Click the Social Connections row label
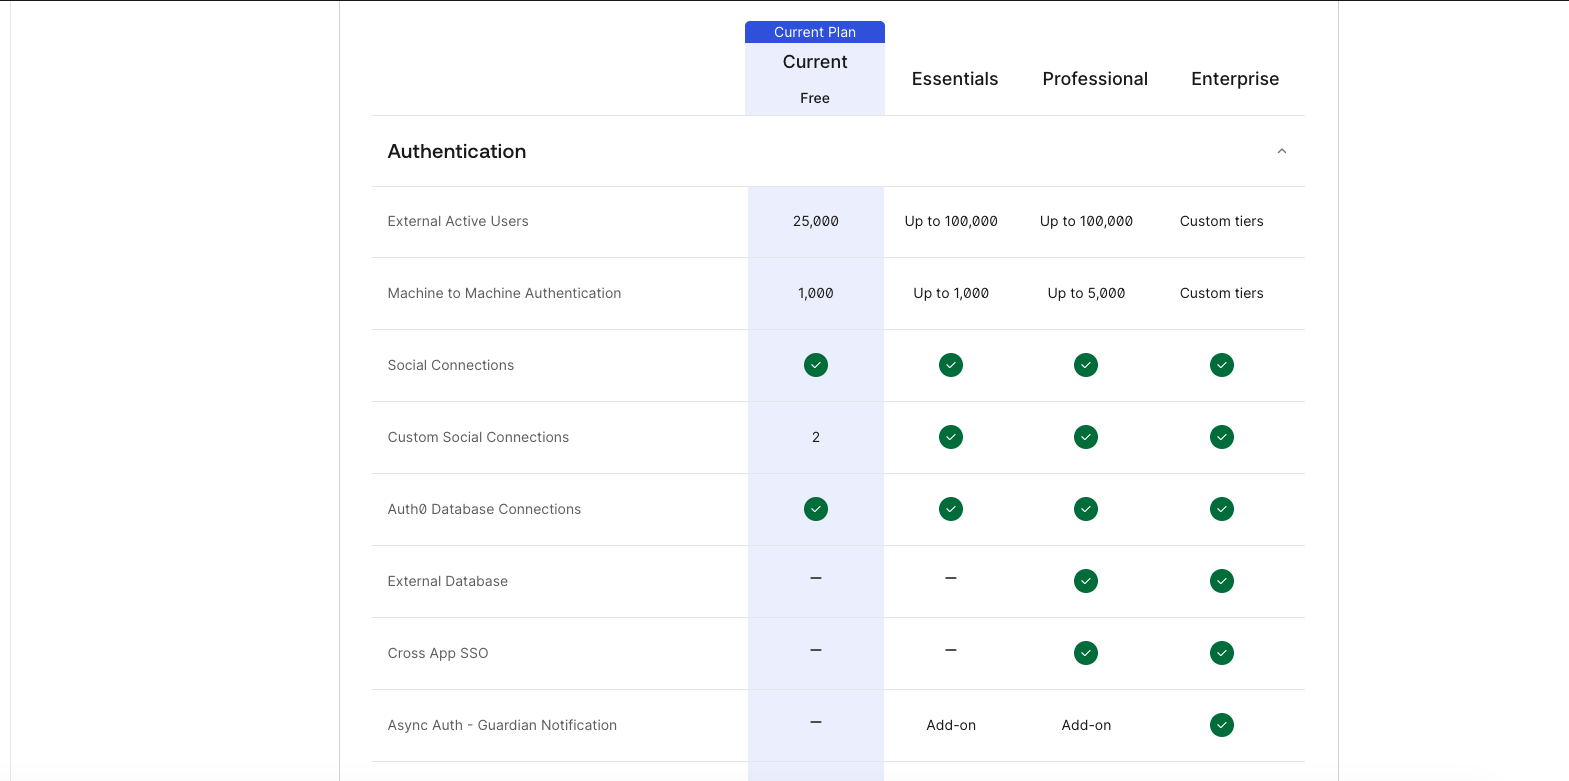Image resolution: width=1569 pixels, height=781 pixels. click(451, 365)
